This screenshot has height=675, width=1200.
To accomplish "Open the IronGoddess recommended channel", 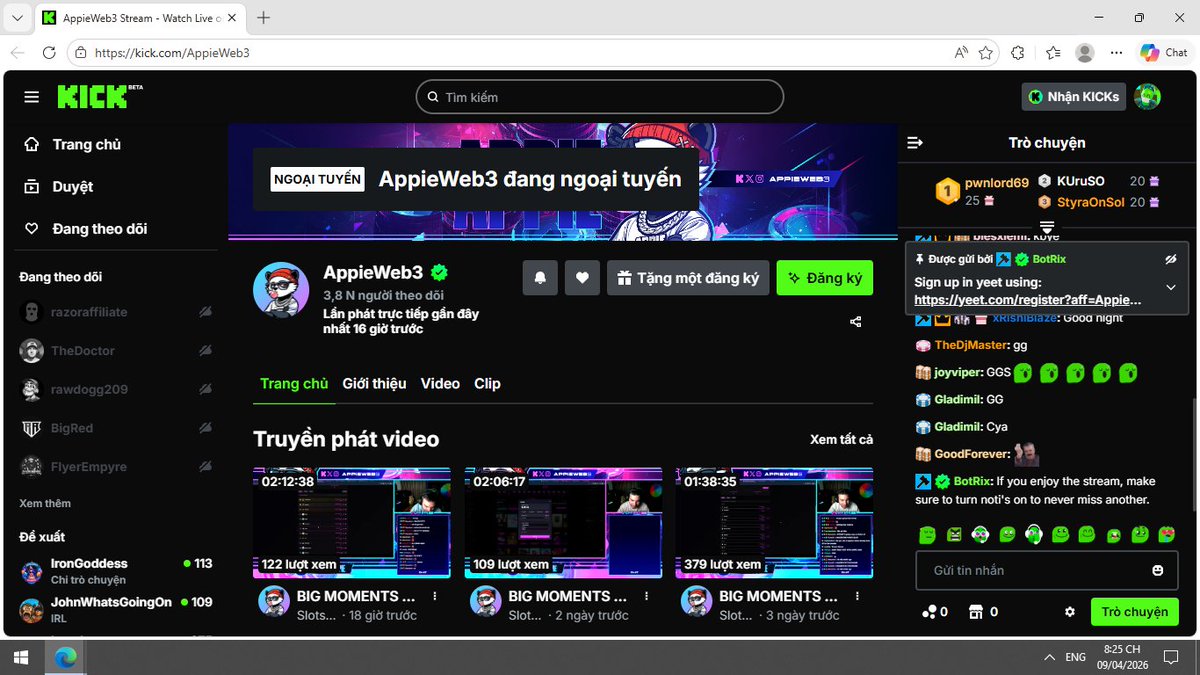I will [x=117, y=571].
